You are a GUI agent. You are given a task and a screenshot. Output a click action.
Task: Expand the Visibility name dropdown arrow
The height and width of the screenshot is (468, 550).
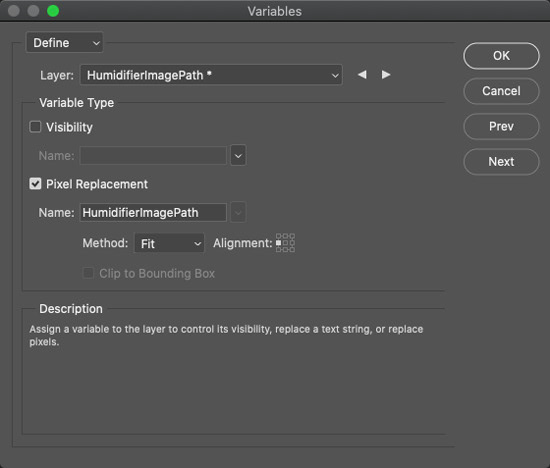(238, 155)
